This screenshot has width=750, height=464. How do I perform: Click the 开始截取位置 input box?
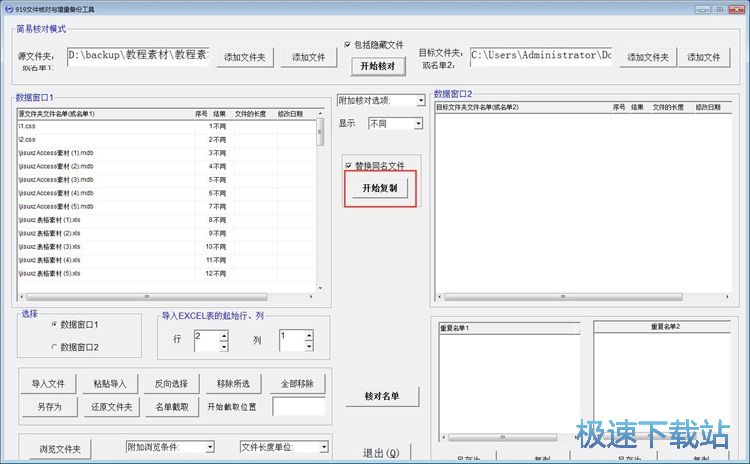coord(298,407)
